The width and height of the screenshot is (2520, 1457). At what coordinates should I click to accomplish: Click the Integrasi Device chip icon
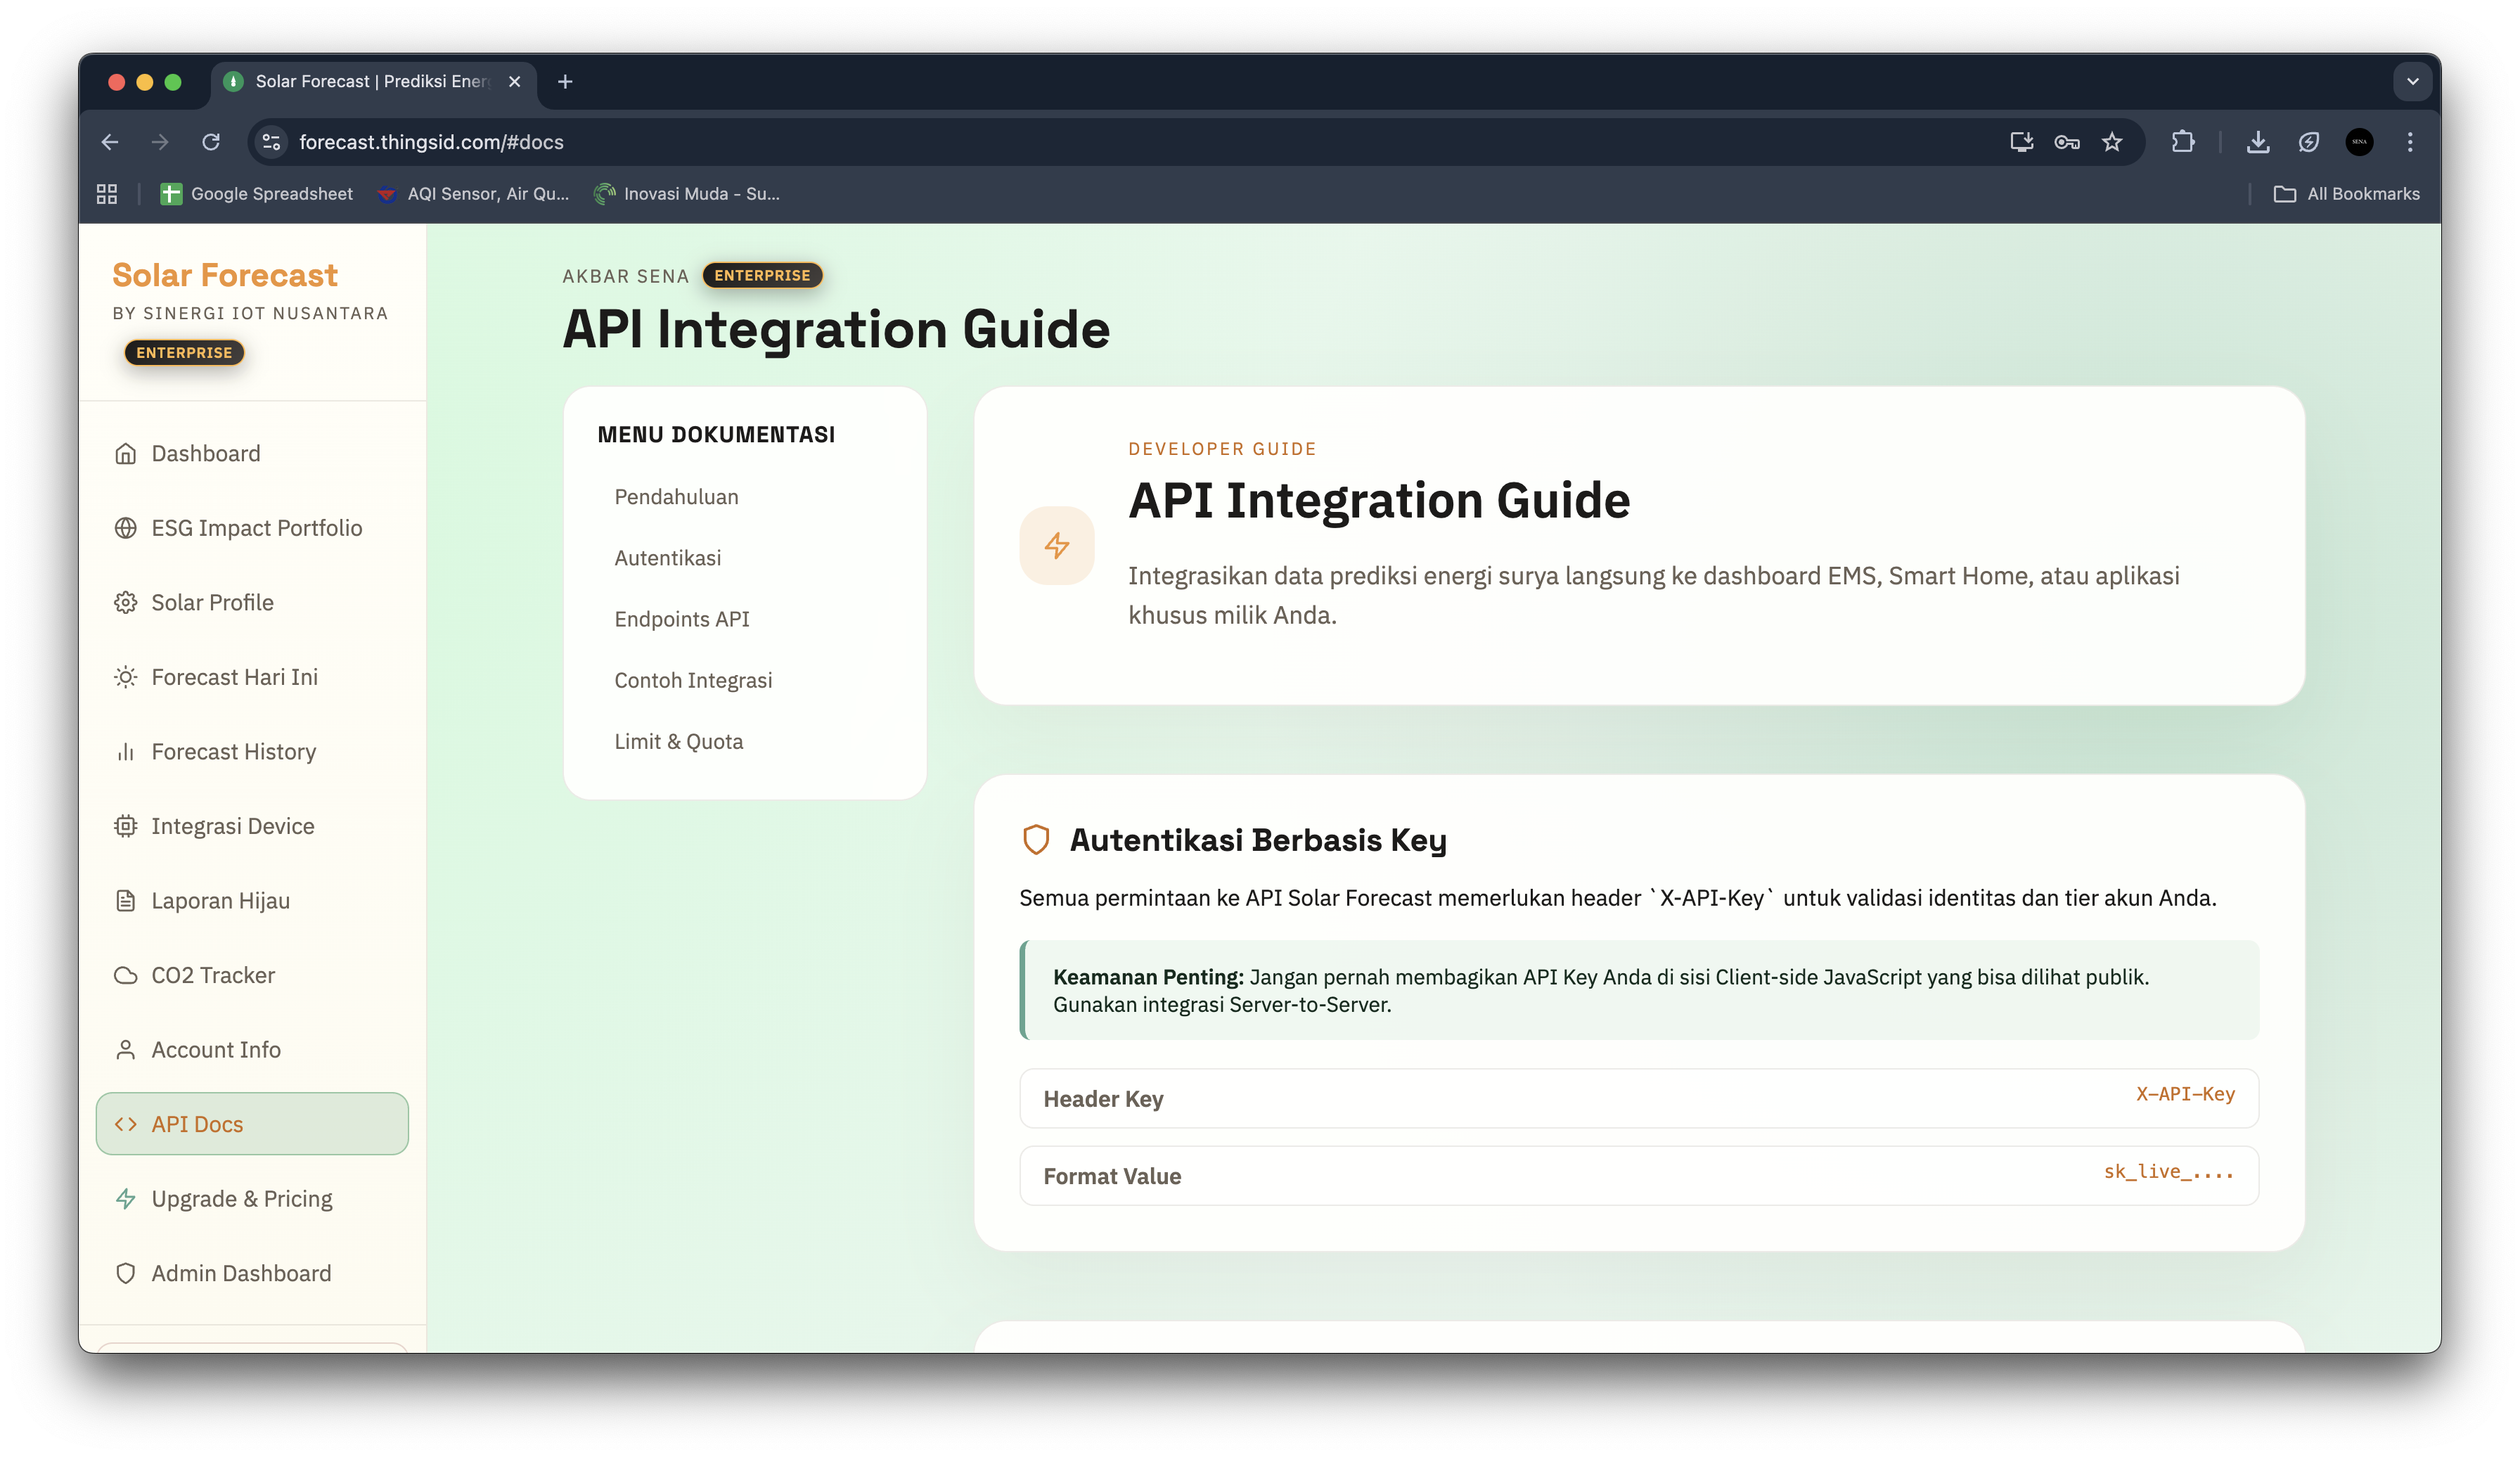point(125,826)
